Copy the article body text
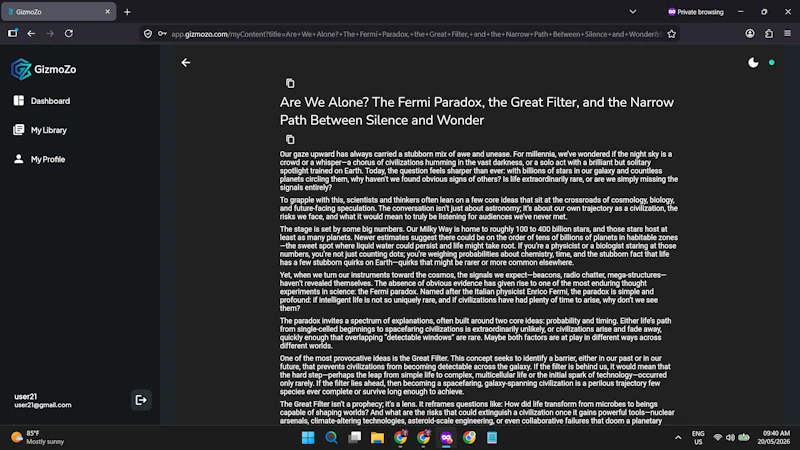Viewport: 800px width, 450px height. [290, 139]
